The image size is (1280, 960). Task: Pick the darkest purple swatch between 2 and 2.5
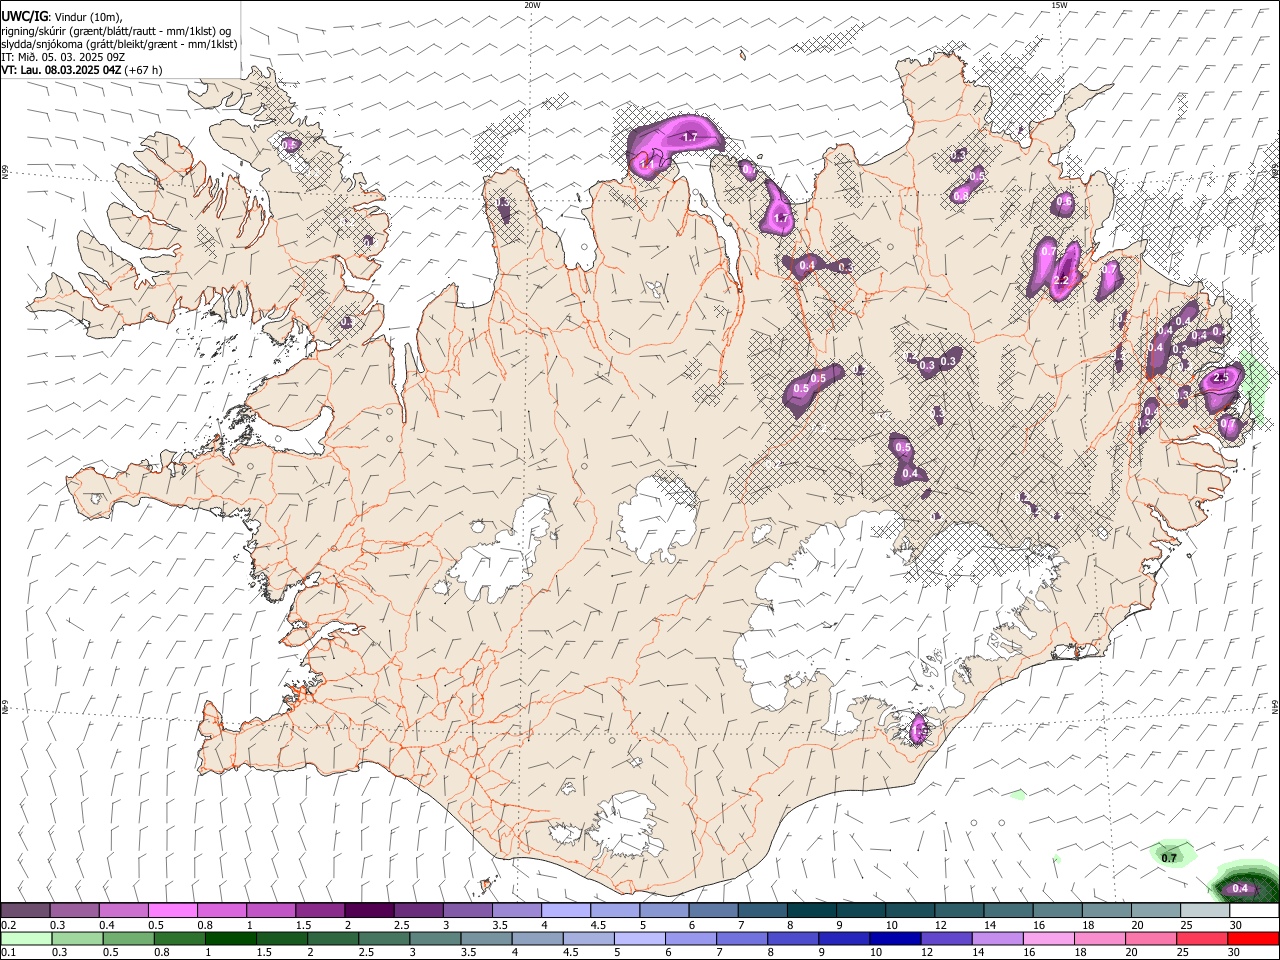[x=368, y=911]
